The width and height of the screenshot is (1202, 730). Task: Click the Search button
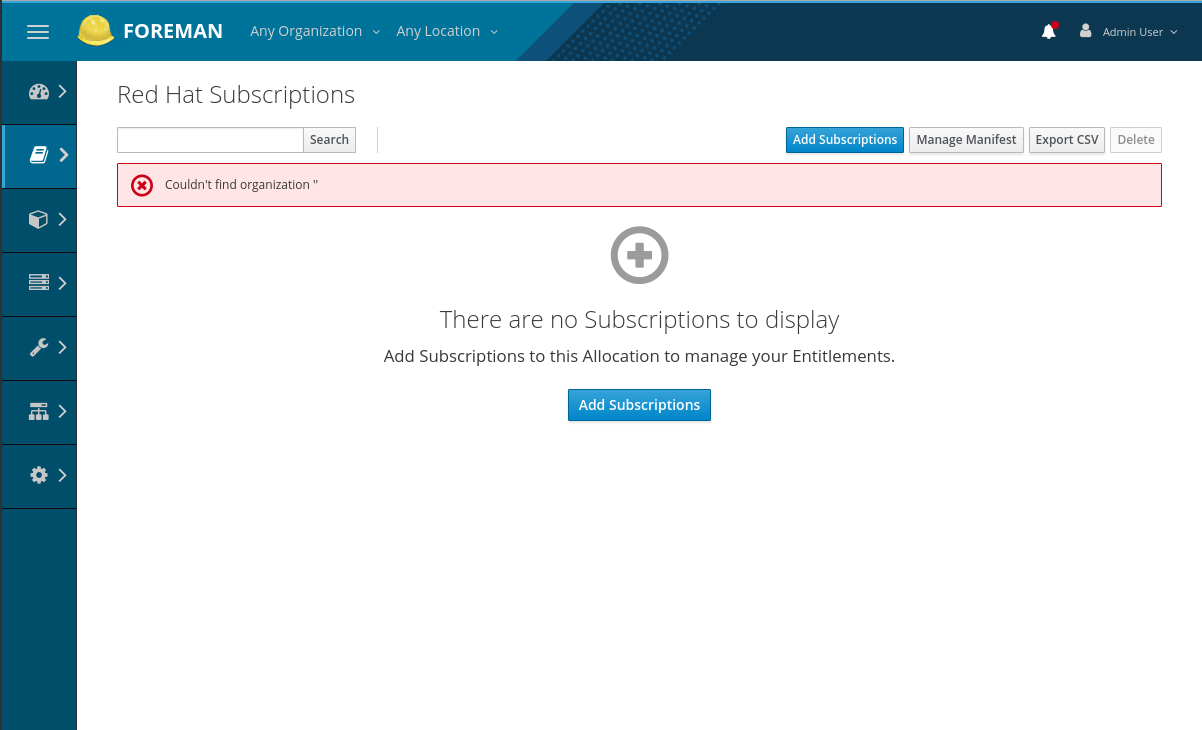329,140
